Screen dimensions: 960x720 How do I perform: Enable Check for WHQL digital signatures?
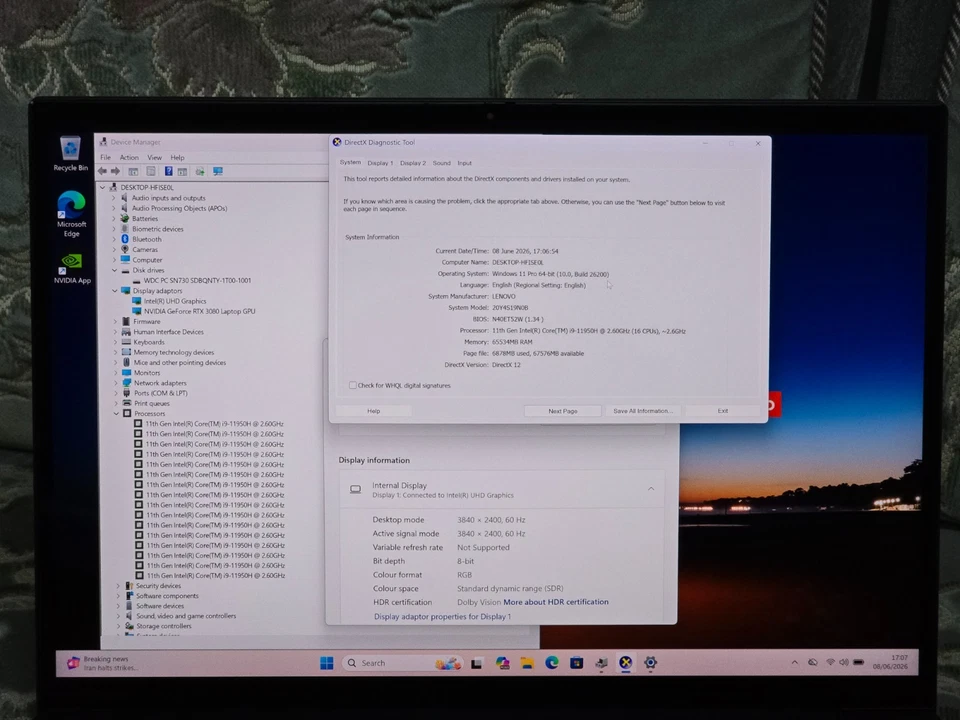click(x=353, y=385)
